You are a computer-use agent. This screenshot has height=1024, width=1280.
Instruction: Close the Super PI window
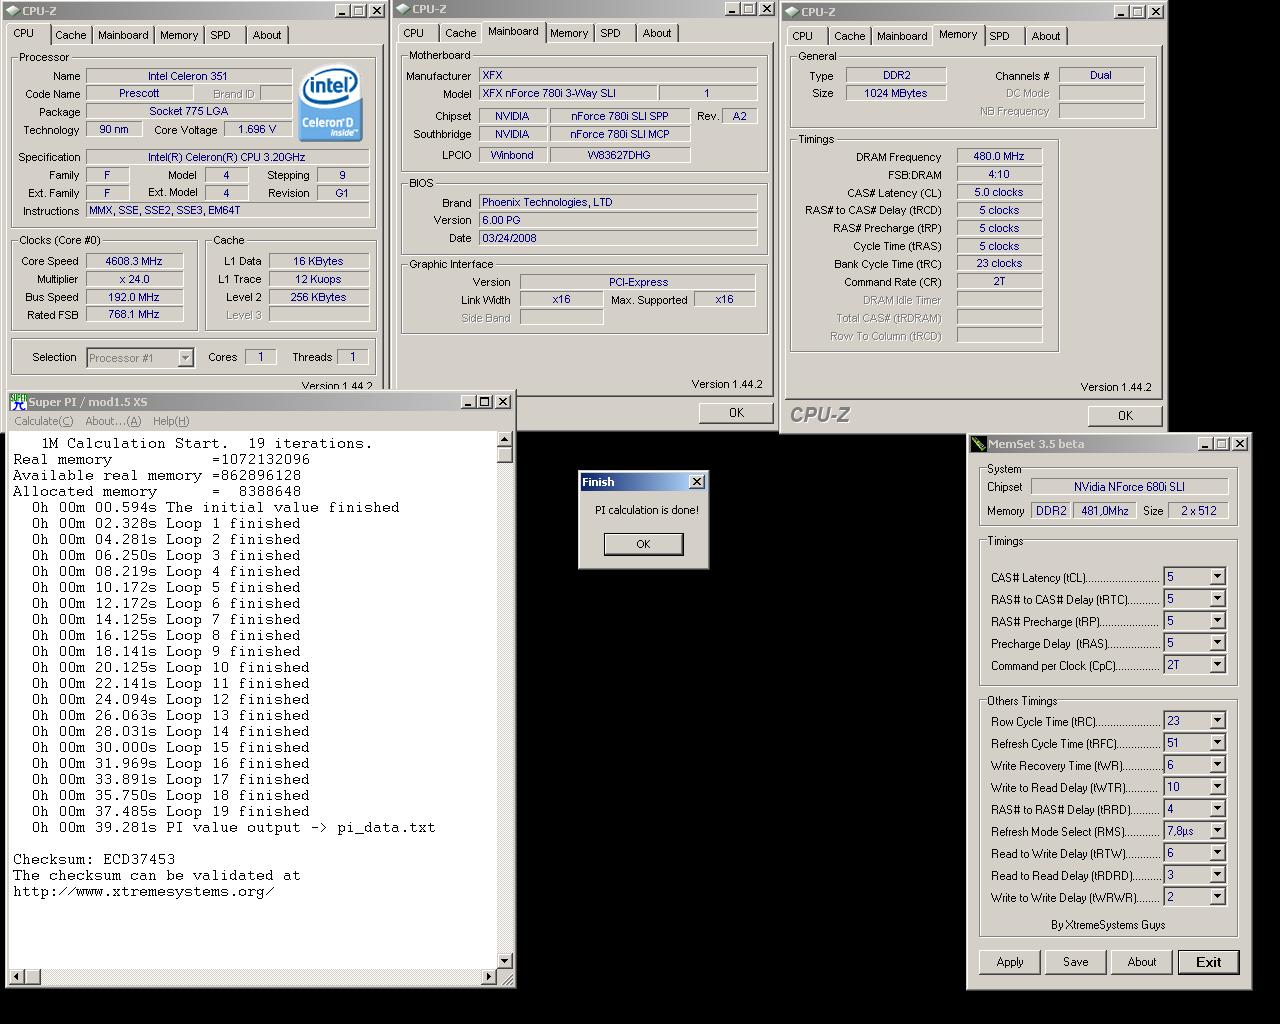coord(503,401)
